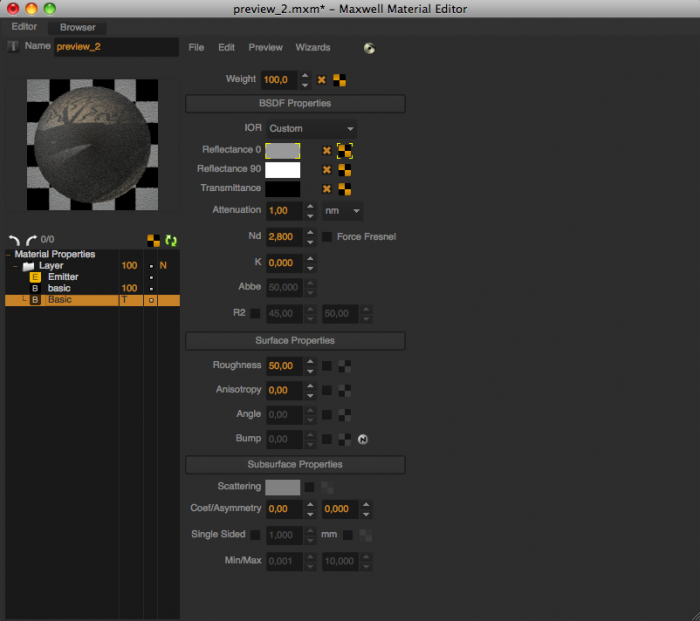Open the Attenuation nm unit dropdown
Viewport: 700px width, 621px height.
pos(342,211)
